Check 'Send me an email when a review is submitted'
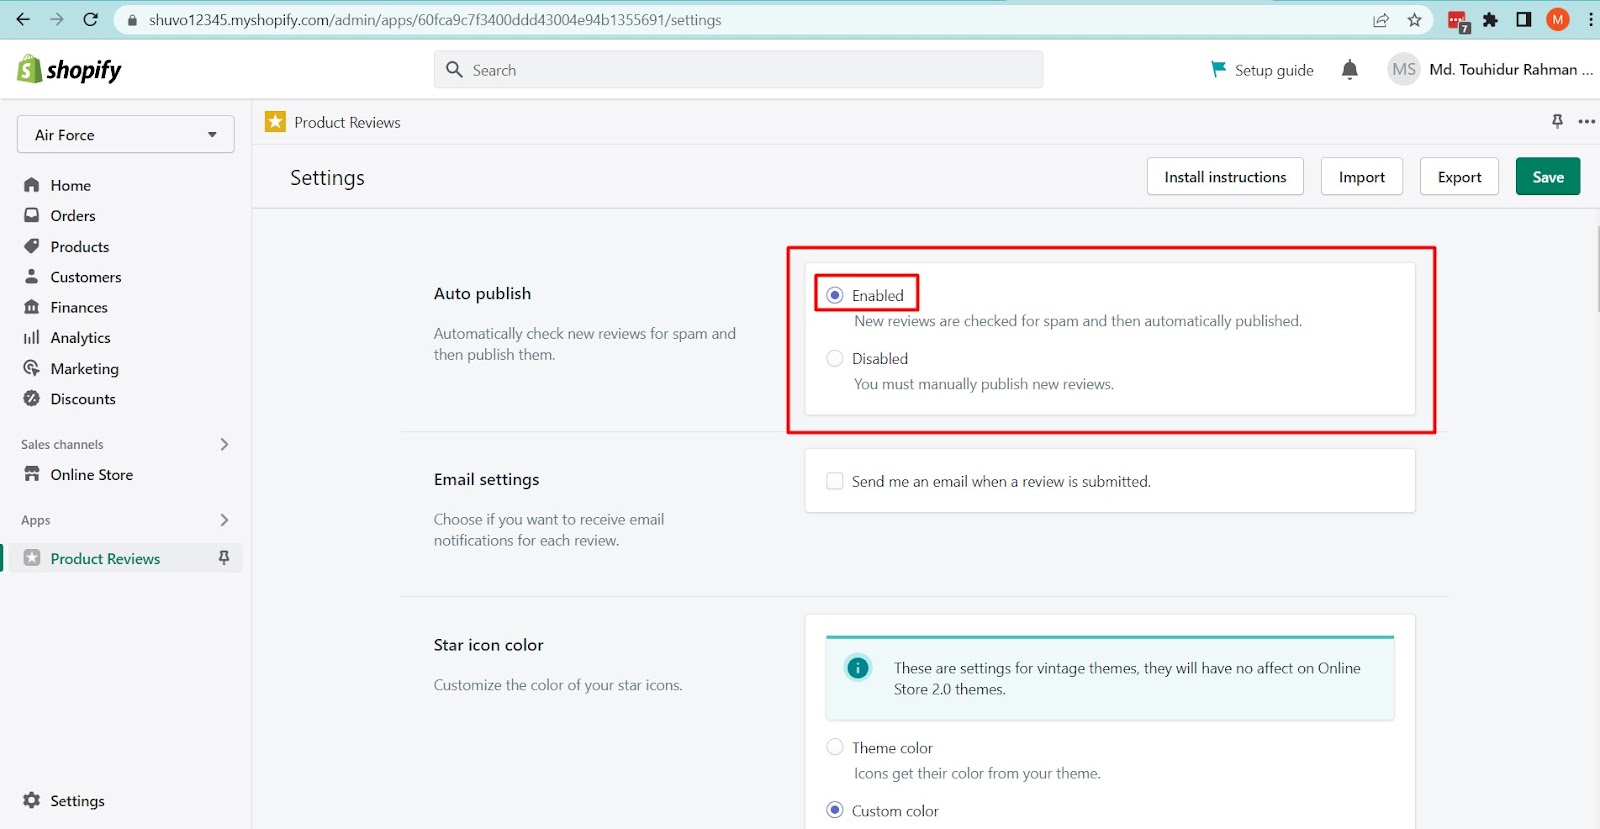Viewport: 1600px width, 829px height. coord(835,481)
